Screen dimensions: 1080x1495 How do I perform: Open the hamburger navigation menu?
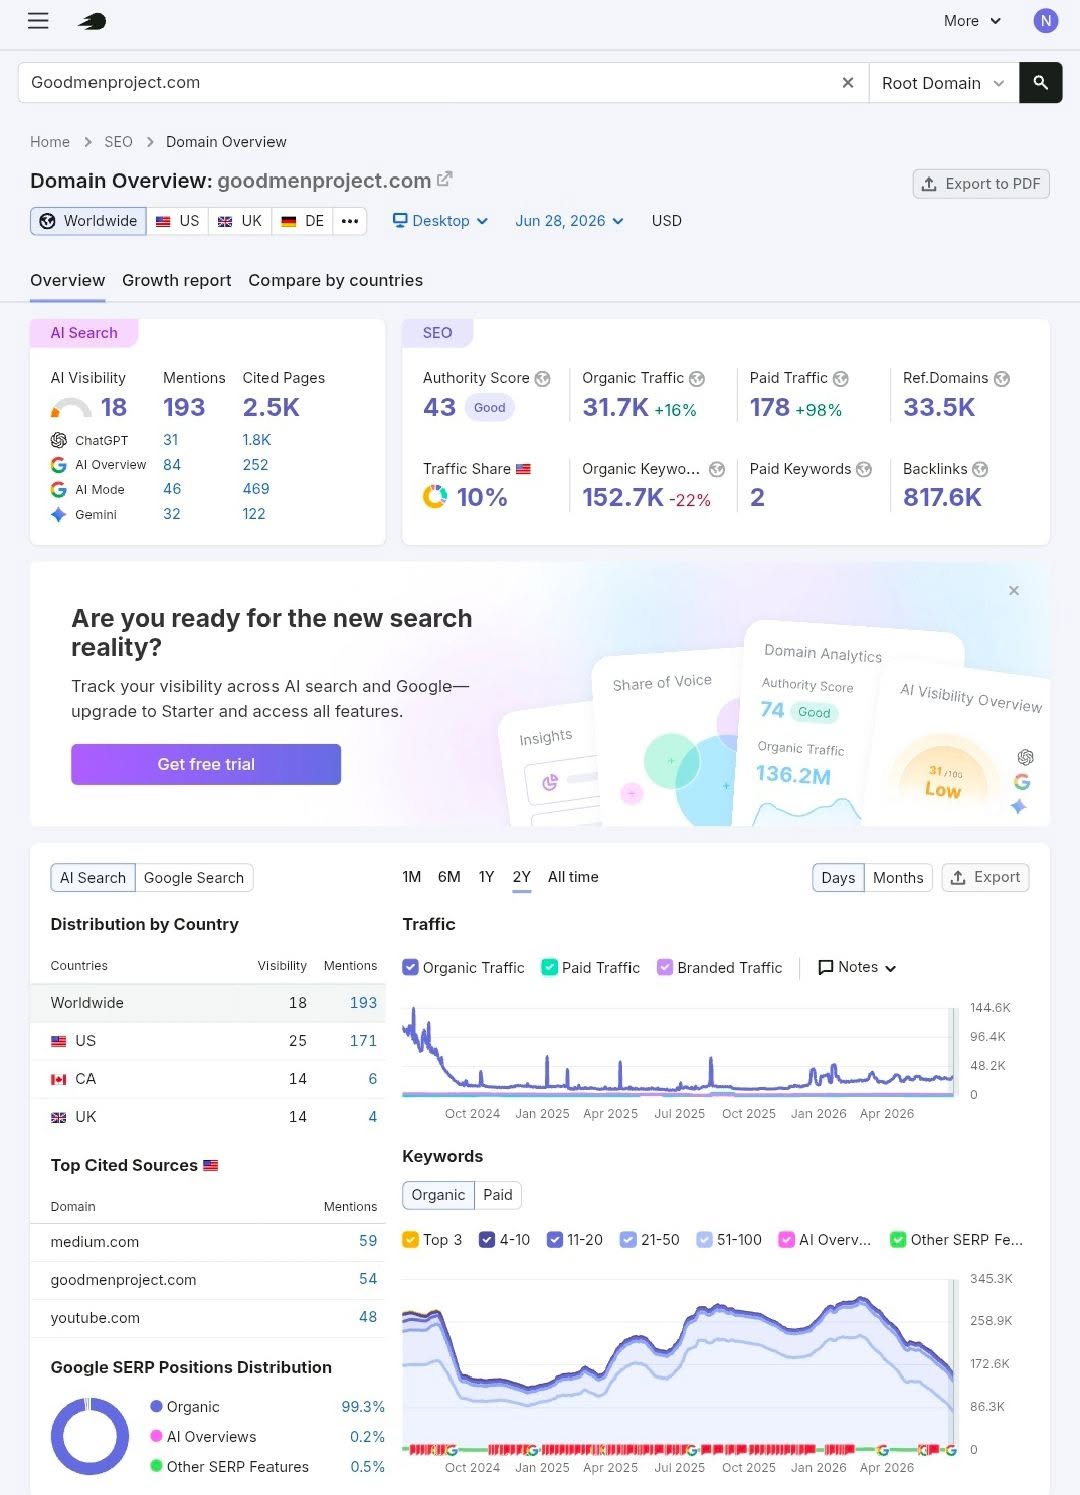coord(38,21)
